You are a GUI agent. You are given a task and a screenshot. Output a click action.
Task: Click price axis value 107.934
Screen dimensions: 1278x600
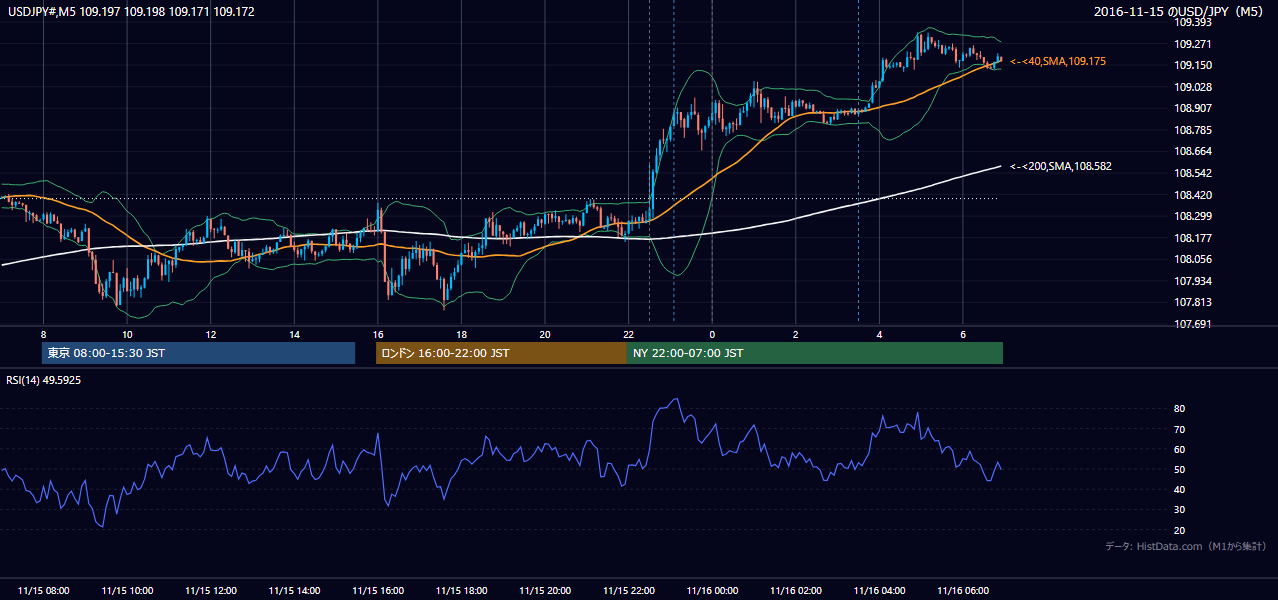[1193, 281]
